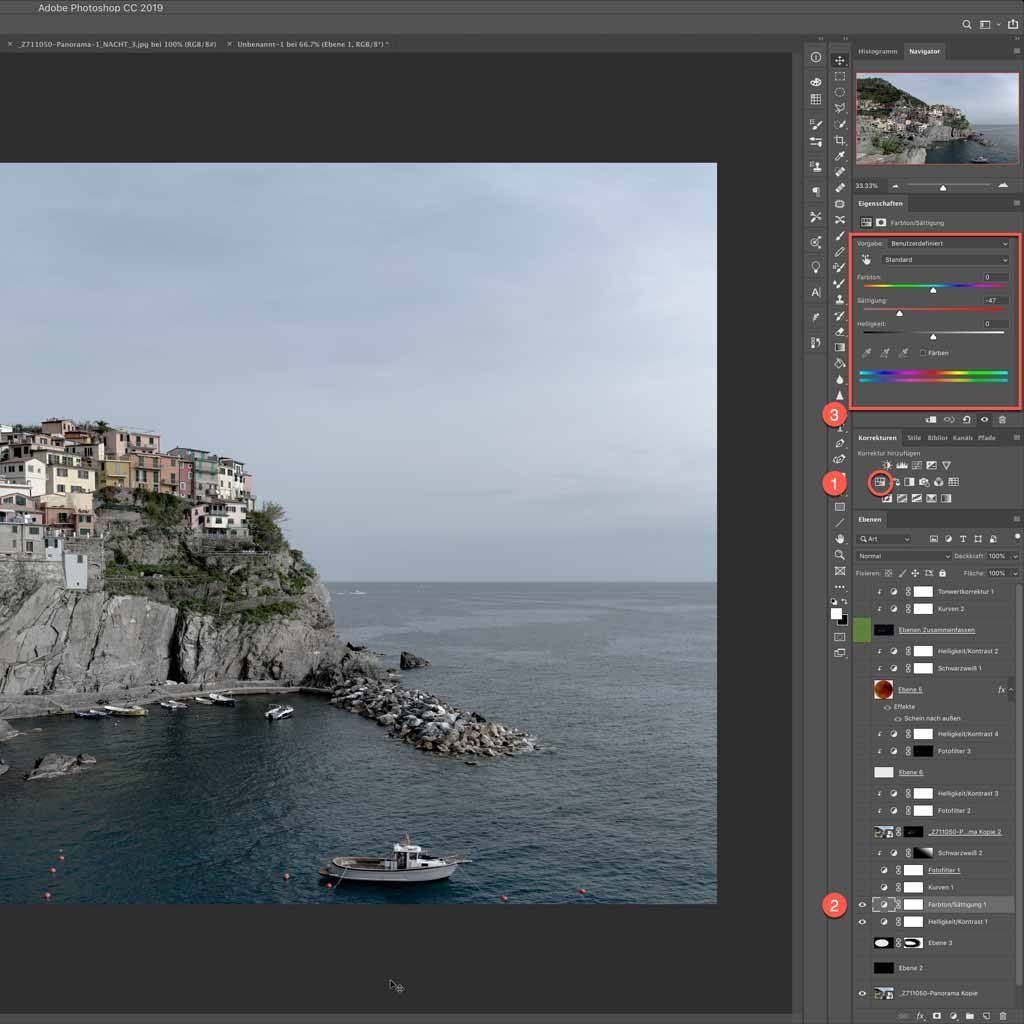Add a Channel Mixer adjustment icon
1024x1024 pixels.
[938, 482]
